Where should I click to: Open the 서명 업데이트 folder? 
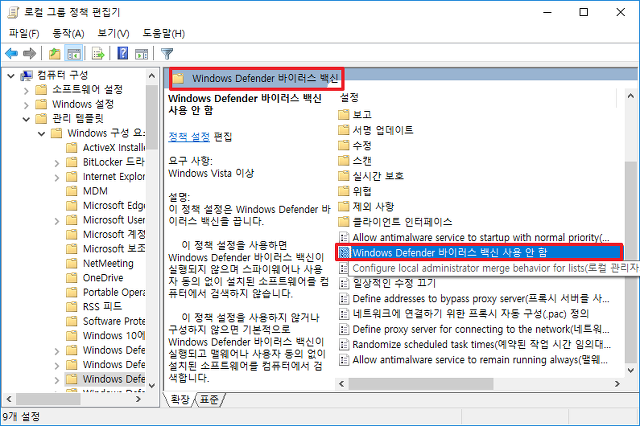pos(376,130)
